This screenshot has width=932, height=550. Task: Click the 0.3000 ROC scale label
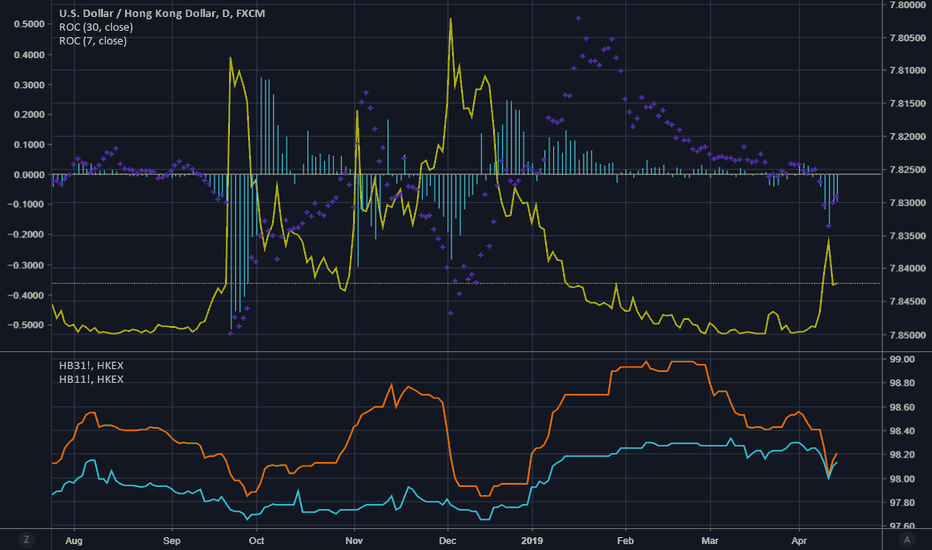(29, 85)
